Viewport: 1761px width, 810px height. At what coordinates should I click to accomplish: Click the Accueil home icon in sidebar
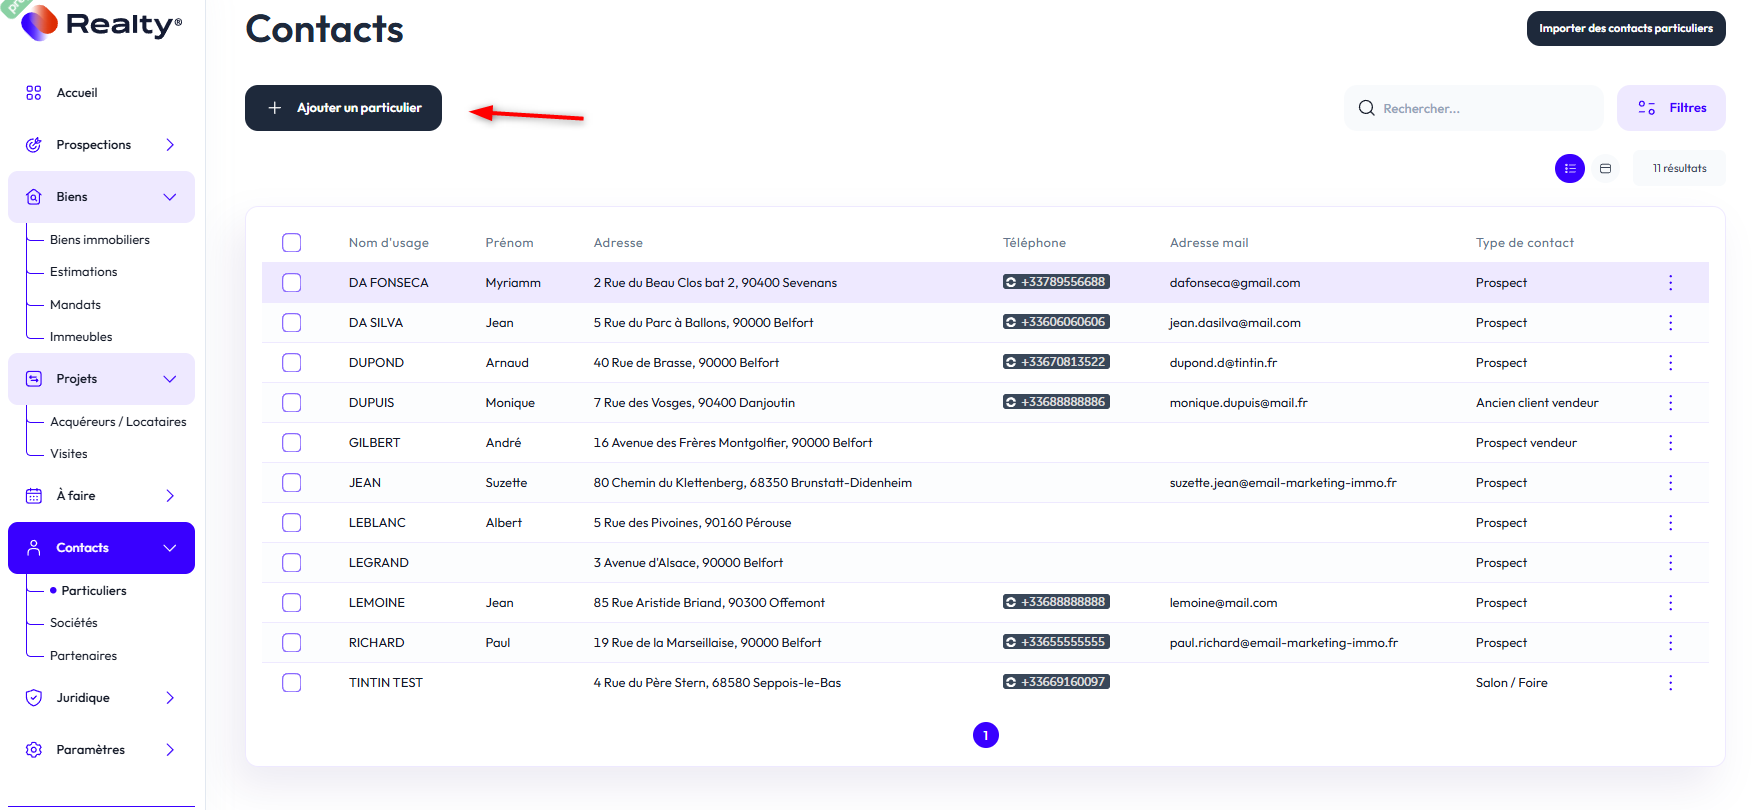(x=34, y=93)
